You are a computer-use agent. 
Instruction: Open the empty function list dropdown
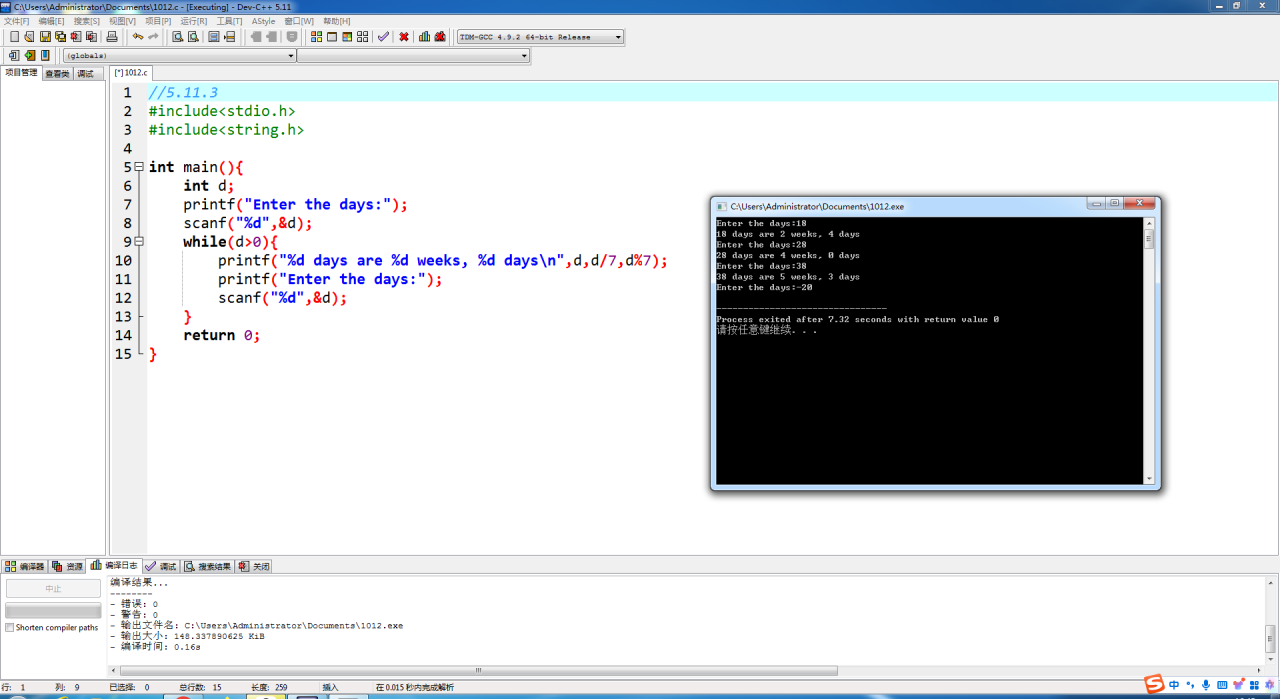point(413,56)
